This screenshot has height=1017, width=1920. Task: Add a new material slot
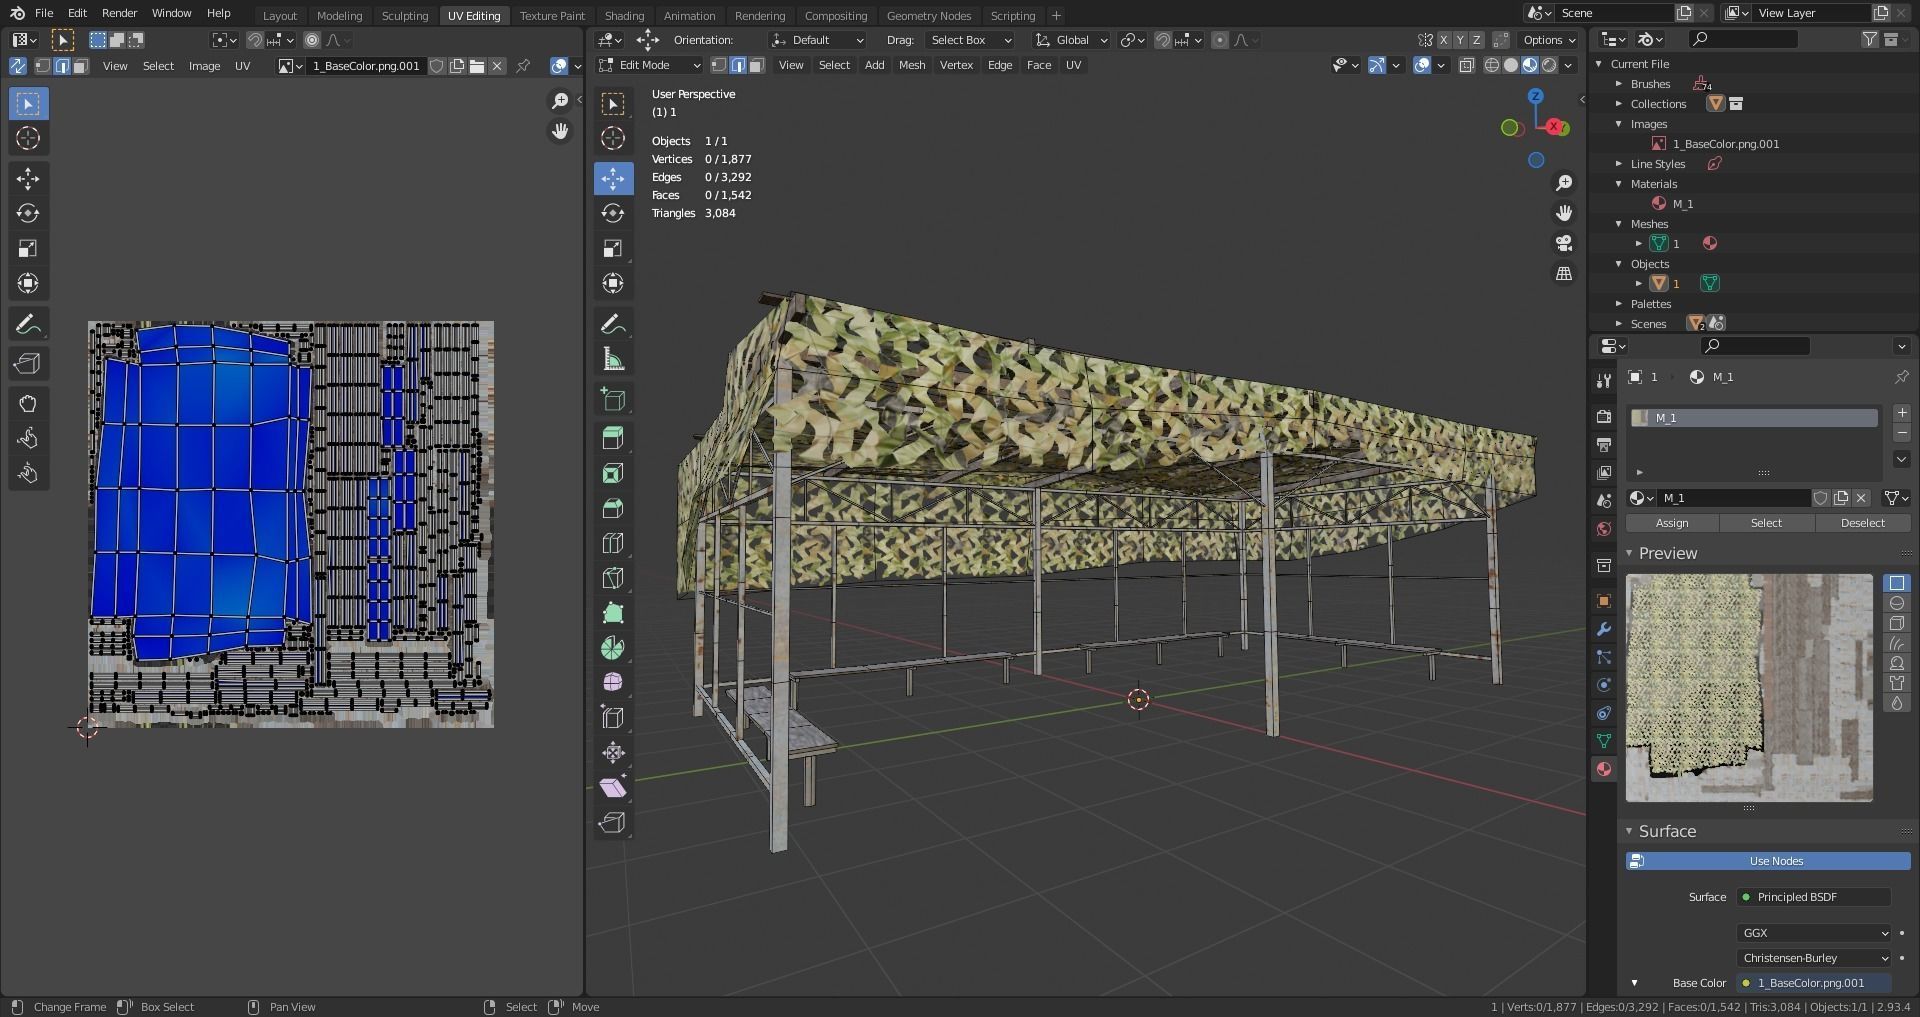point(1902,413)
